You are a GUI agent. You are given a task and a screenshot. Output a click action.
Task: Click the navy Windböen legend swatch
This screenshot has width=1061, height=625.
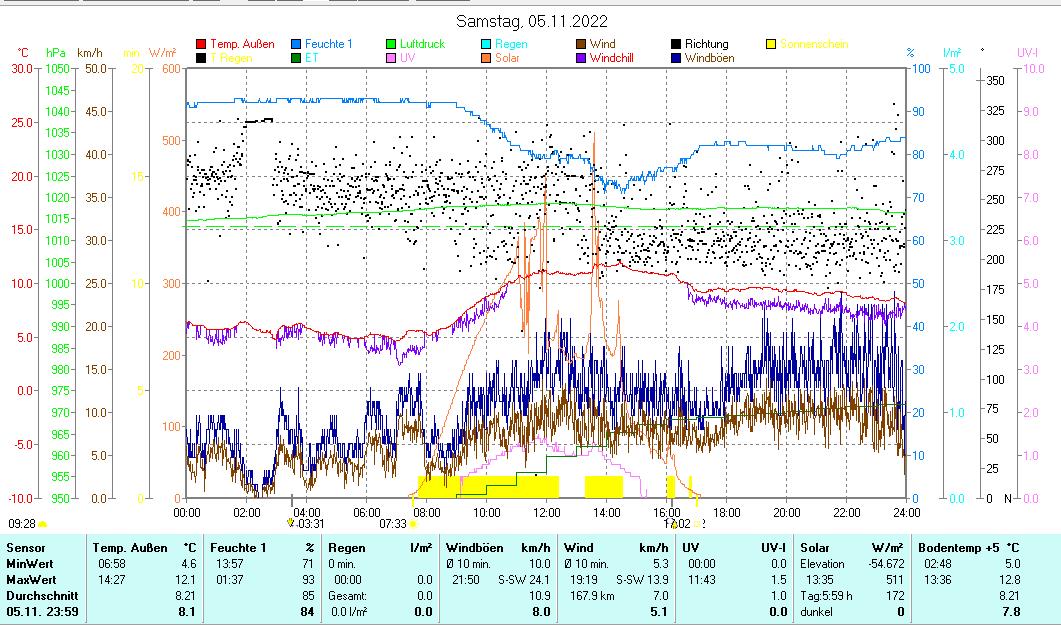tap(675, 58)
